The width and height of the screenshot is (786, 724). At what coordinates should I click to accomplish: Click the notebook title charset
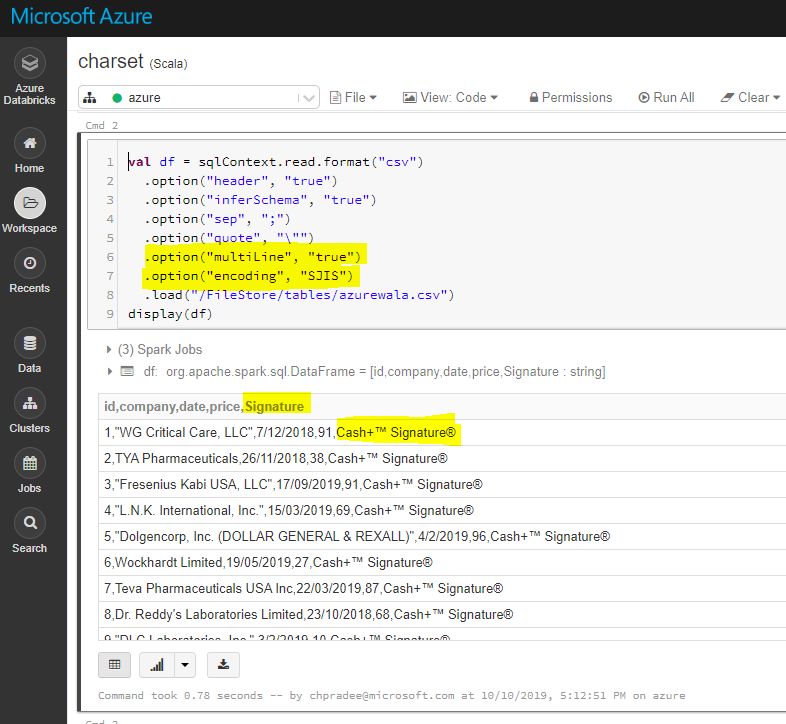click(x=111, y=61)
